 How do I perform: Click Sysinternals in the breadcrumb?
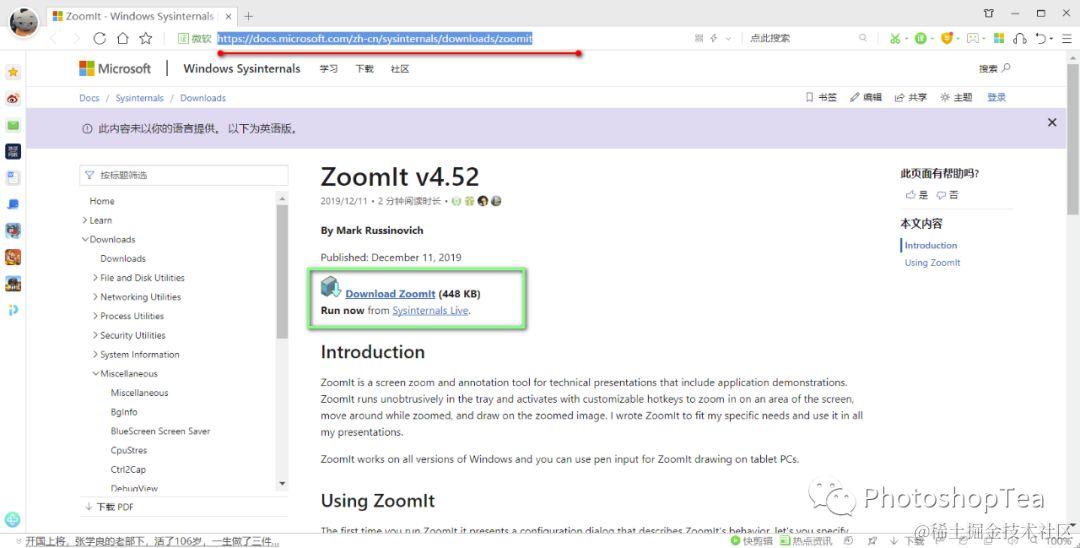click(140, 98)
